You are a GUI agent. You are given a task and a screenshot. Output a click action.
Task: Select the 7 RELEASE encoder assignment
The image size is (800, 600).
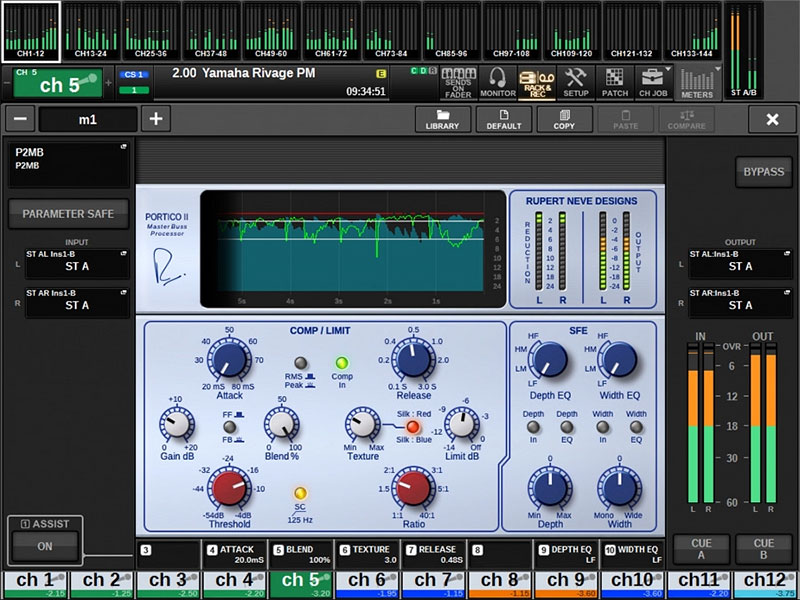point(434,555)
